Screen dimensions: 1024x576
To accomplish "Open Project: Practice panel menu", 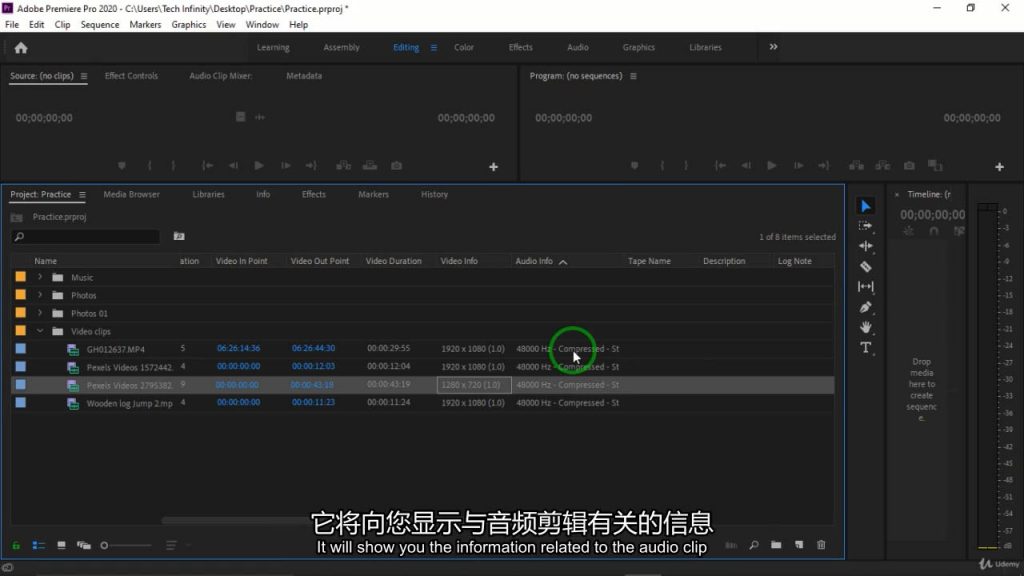I will [82, 195].
